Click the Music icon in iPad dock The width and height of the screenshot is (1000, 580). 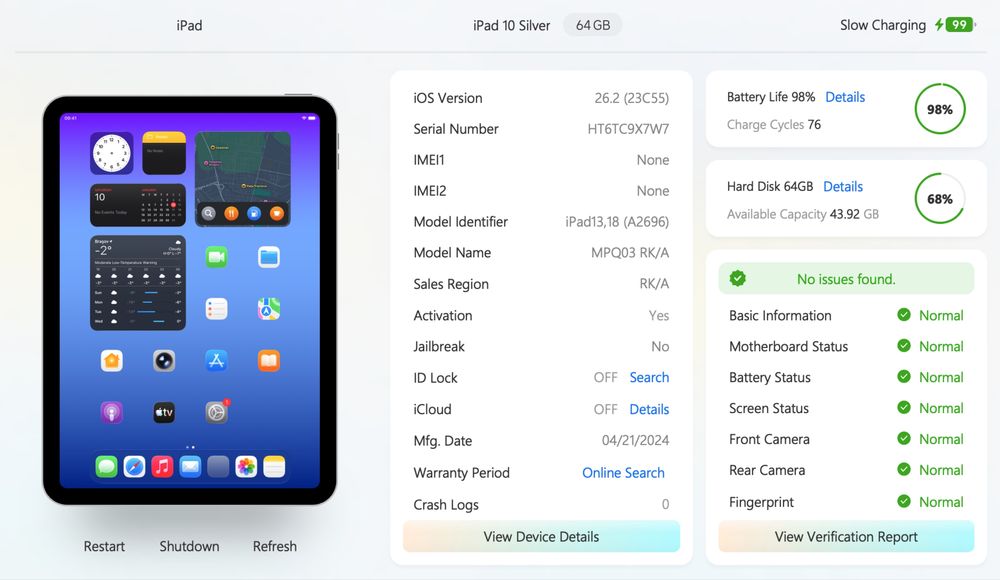pos(162,467)
